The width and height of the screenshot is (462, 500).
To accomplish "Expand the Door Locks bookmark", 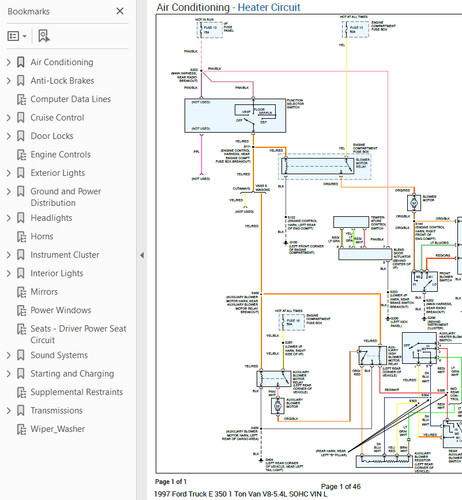I will tap(9, 136).
